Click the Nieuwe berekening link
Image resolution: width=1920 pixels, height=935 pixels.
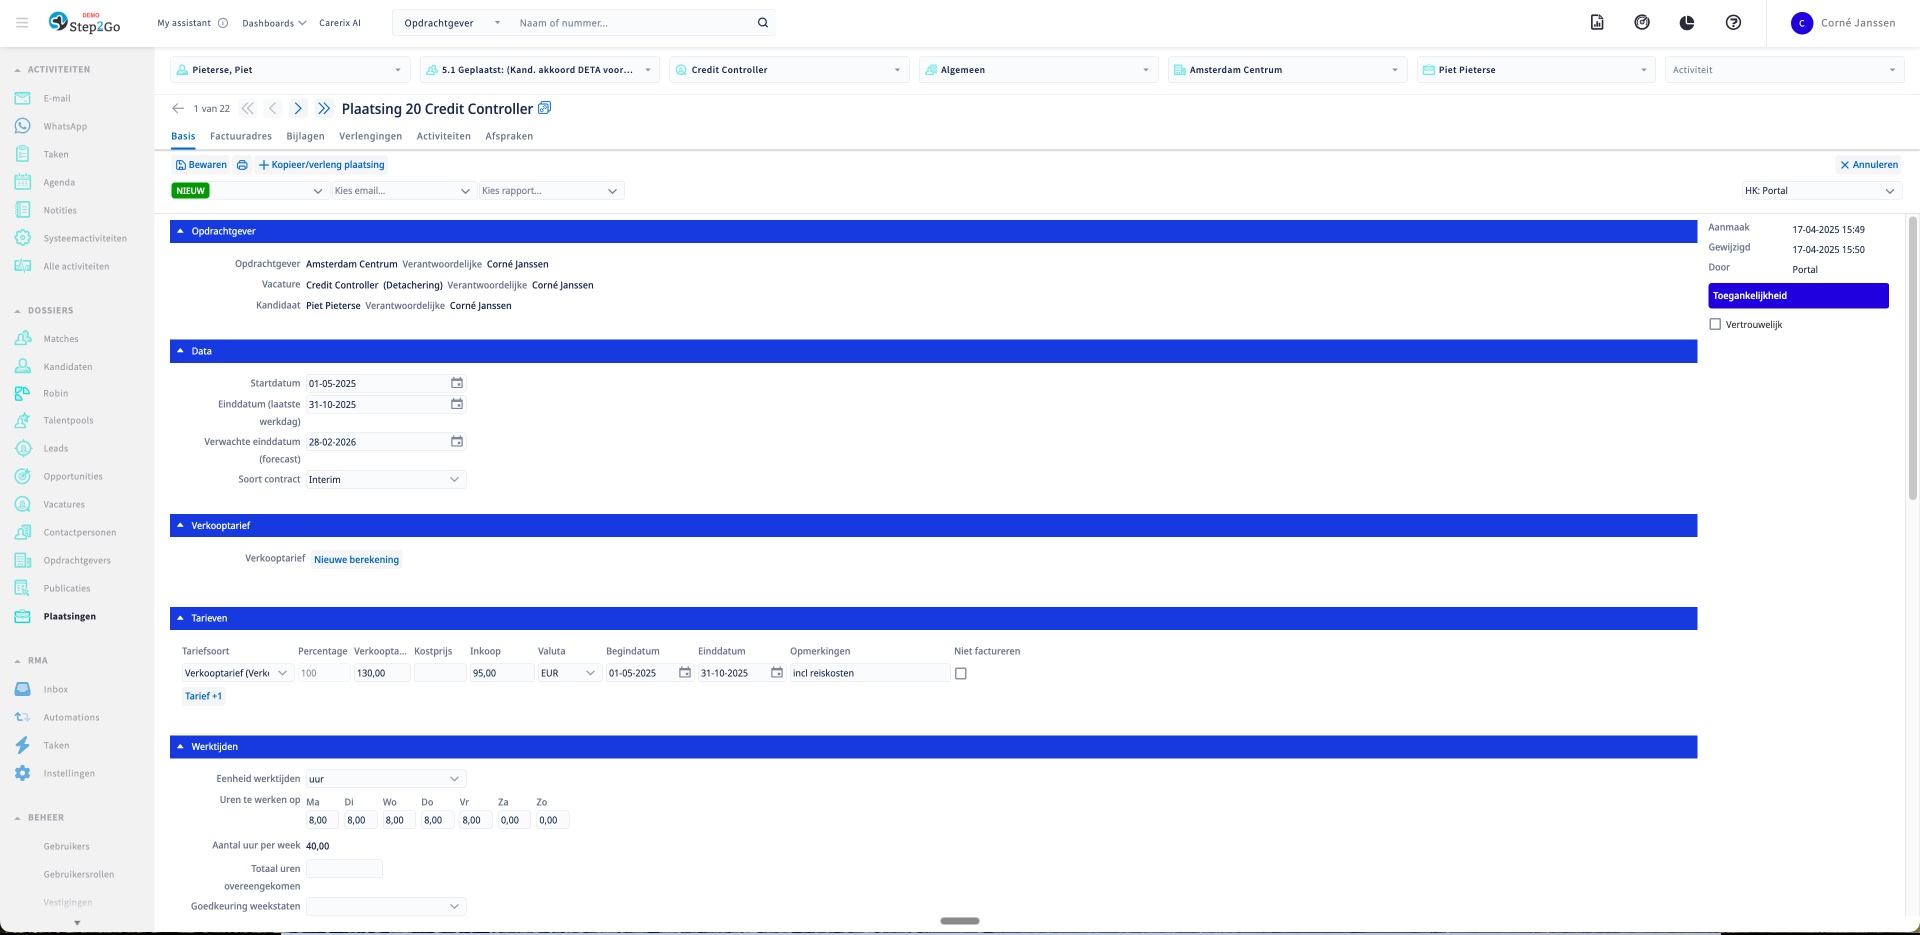pyautogui.click(x=356, y=560)
